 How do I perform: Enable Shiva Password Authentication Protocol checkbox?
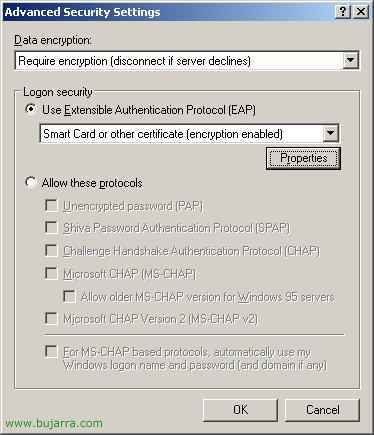tap(51, 227)
